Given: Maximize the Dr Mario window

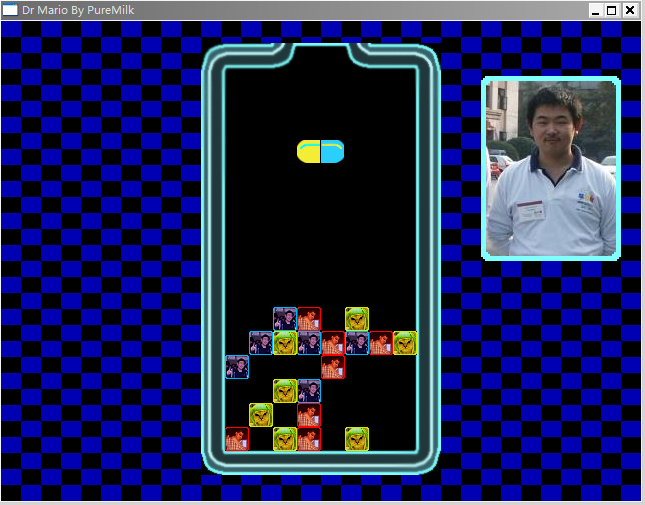Looking at the screenshot, I should tap(612, 10).
